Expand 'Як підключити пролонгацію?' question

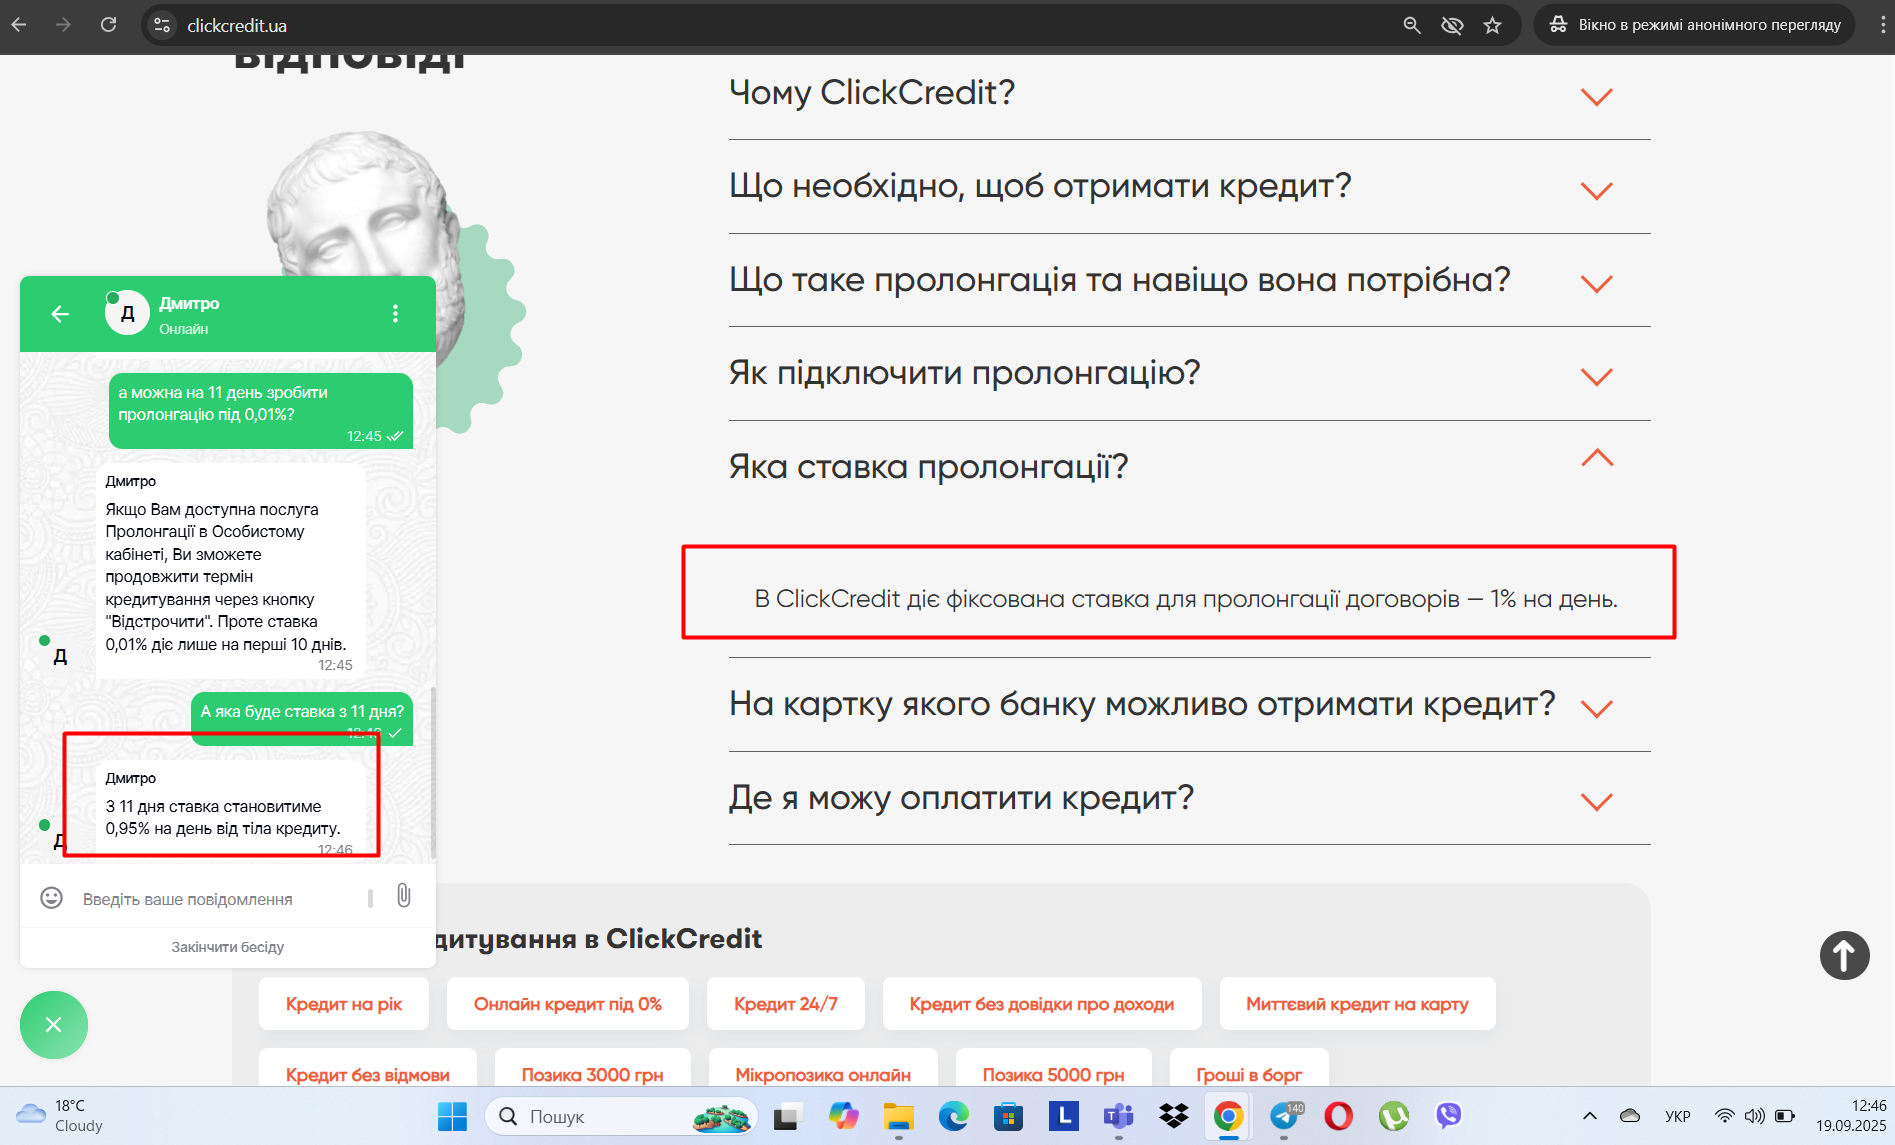click(1189, 374)
